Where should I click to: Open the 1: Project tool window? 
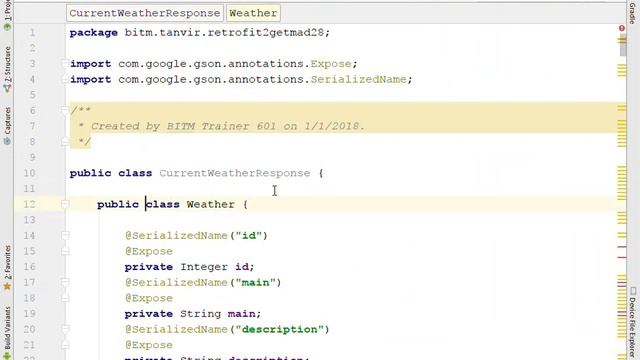(x=7, y=16)
